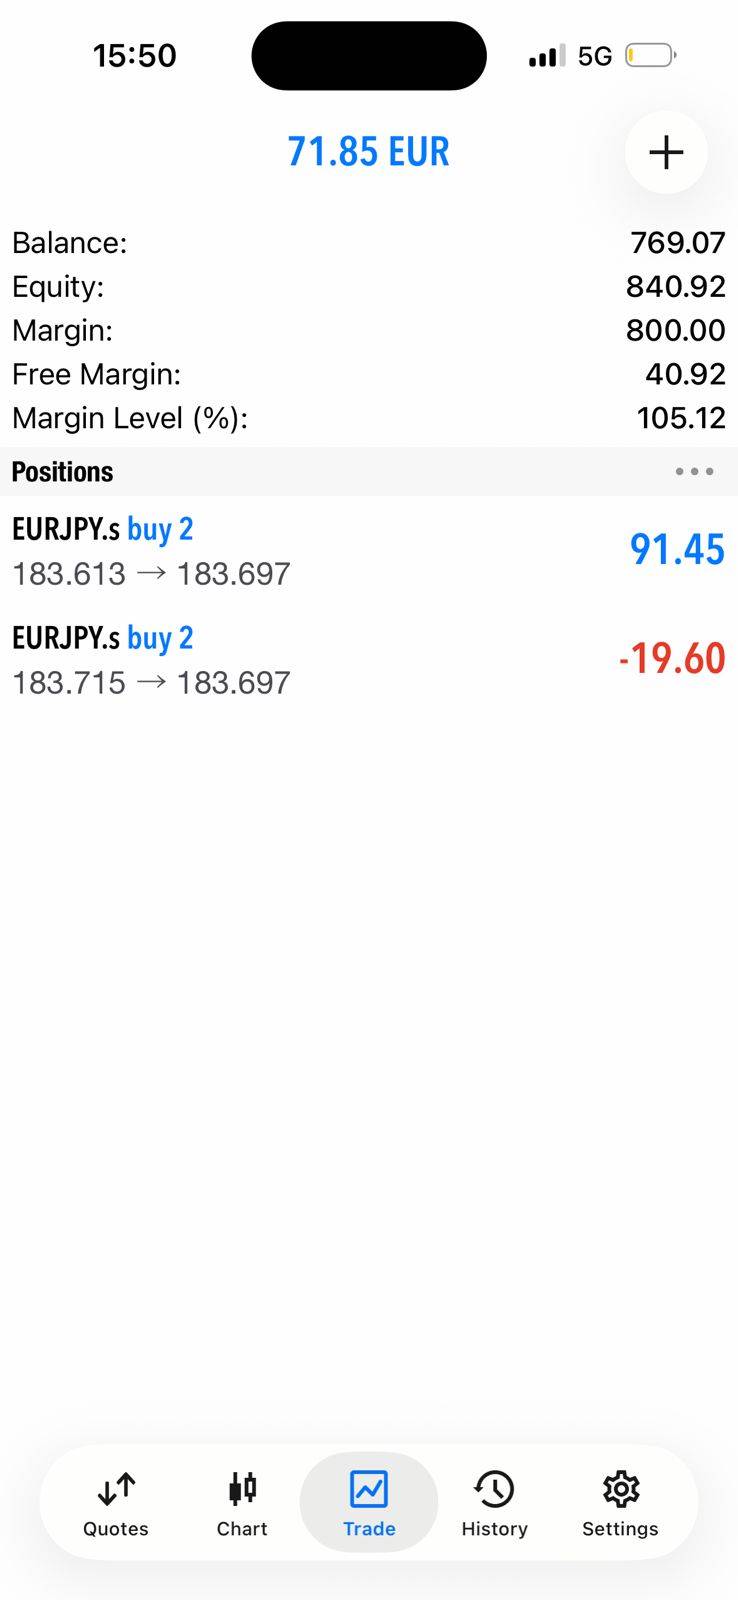The width and height of the screenshot is (738, 1600).
Task: Open the Quotes arrows icon
Action: pyautogui.click(x=116, y=1489)
